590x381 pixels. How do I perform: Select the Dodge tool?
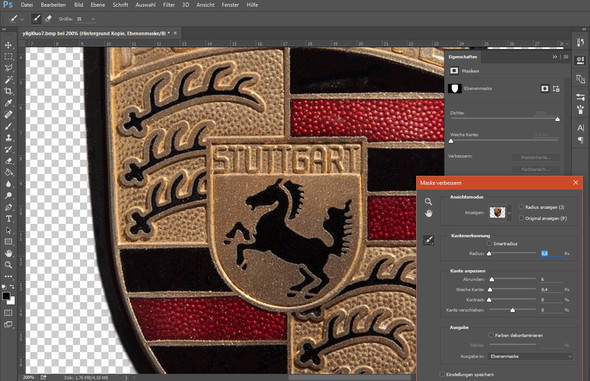pyautogui.click(x=8, y=196)
